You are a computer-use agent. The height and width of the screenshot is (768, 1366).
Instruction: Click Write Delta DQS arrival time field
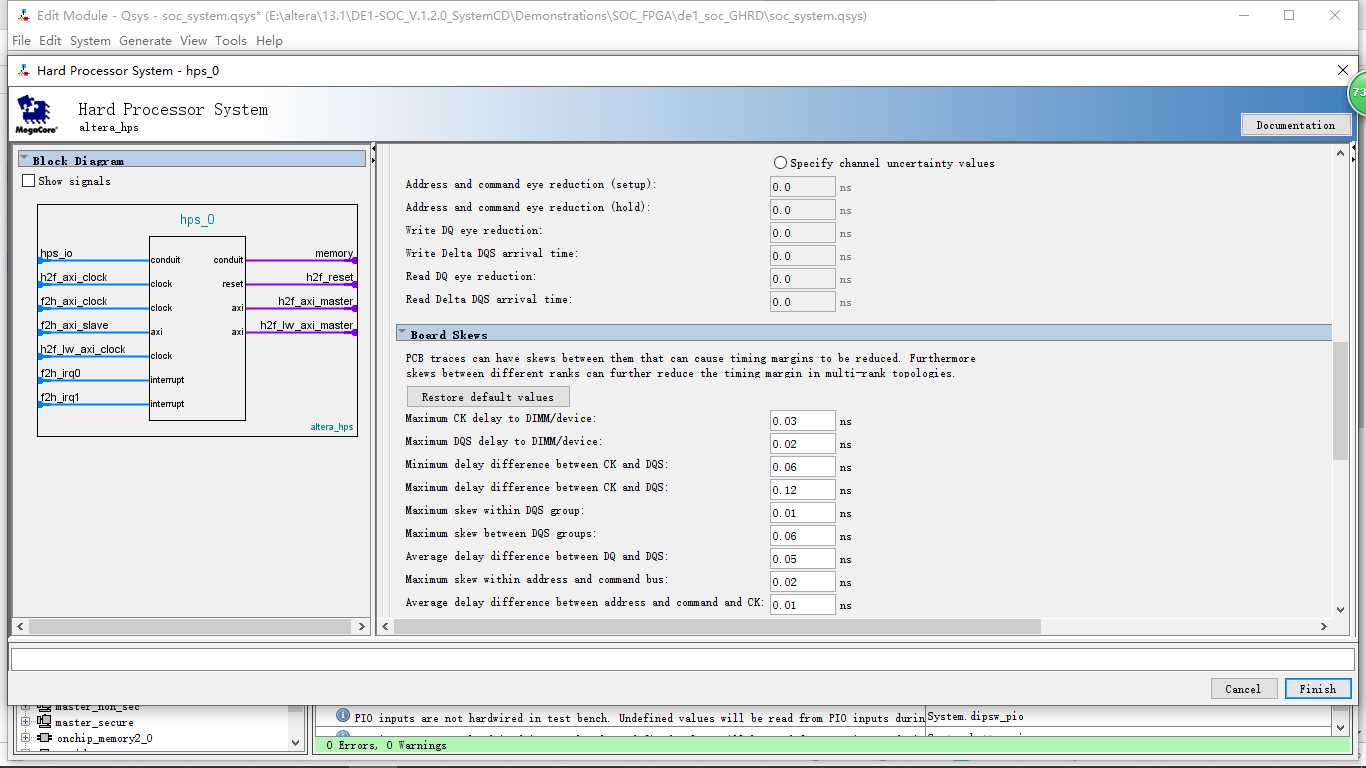802,256
